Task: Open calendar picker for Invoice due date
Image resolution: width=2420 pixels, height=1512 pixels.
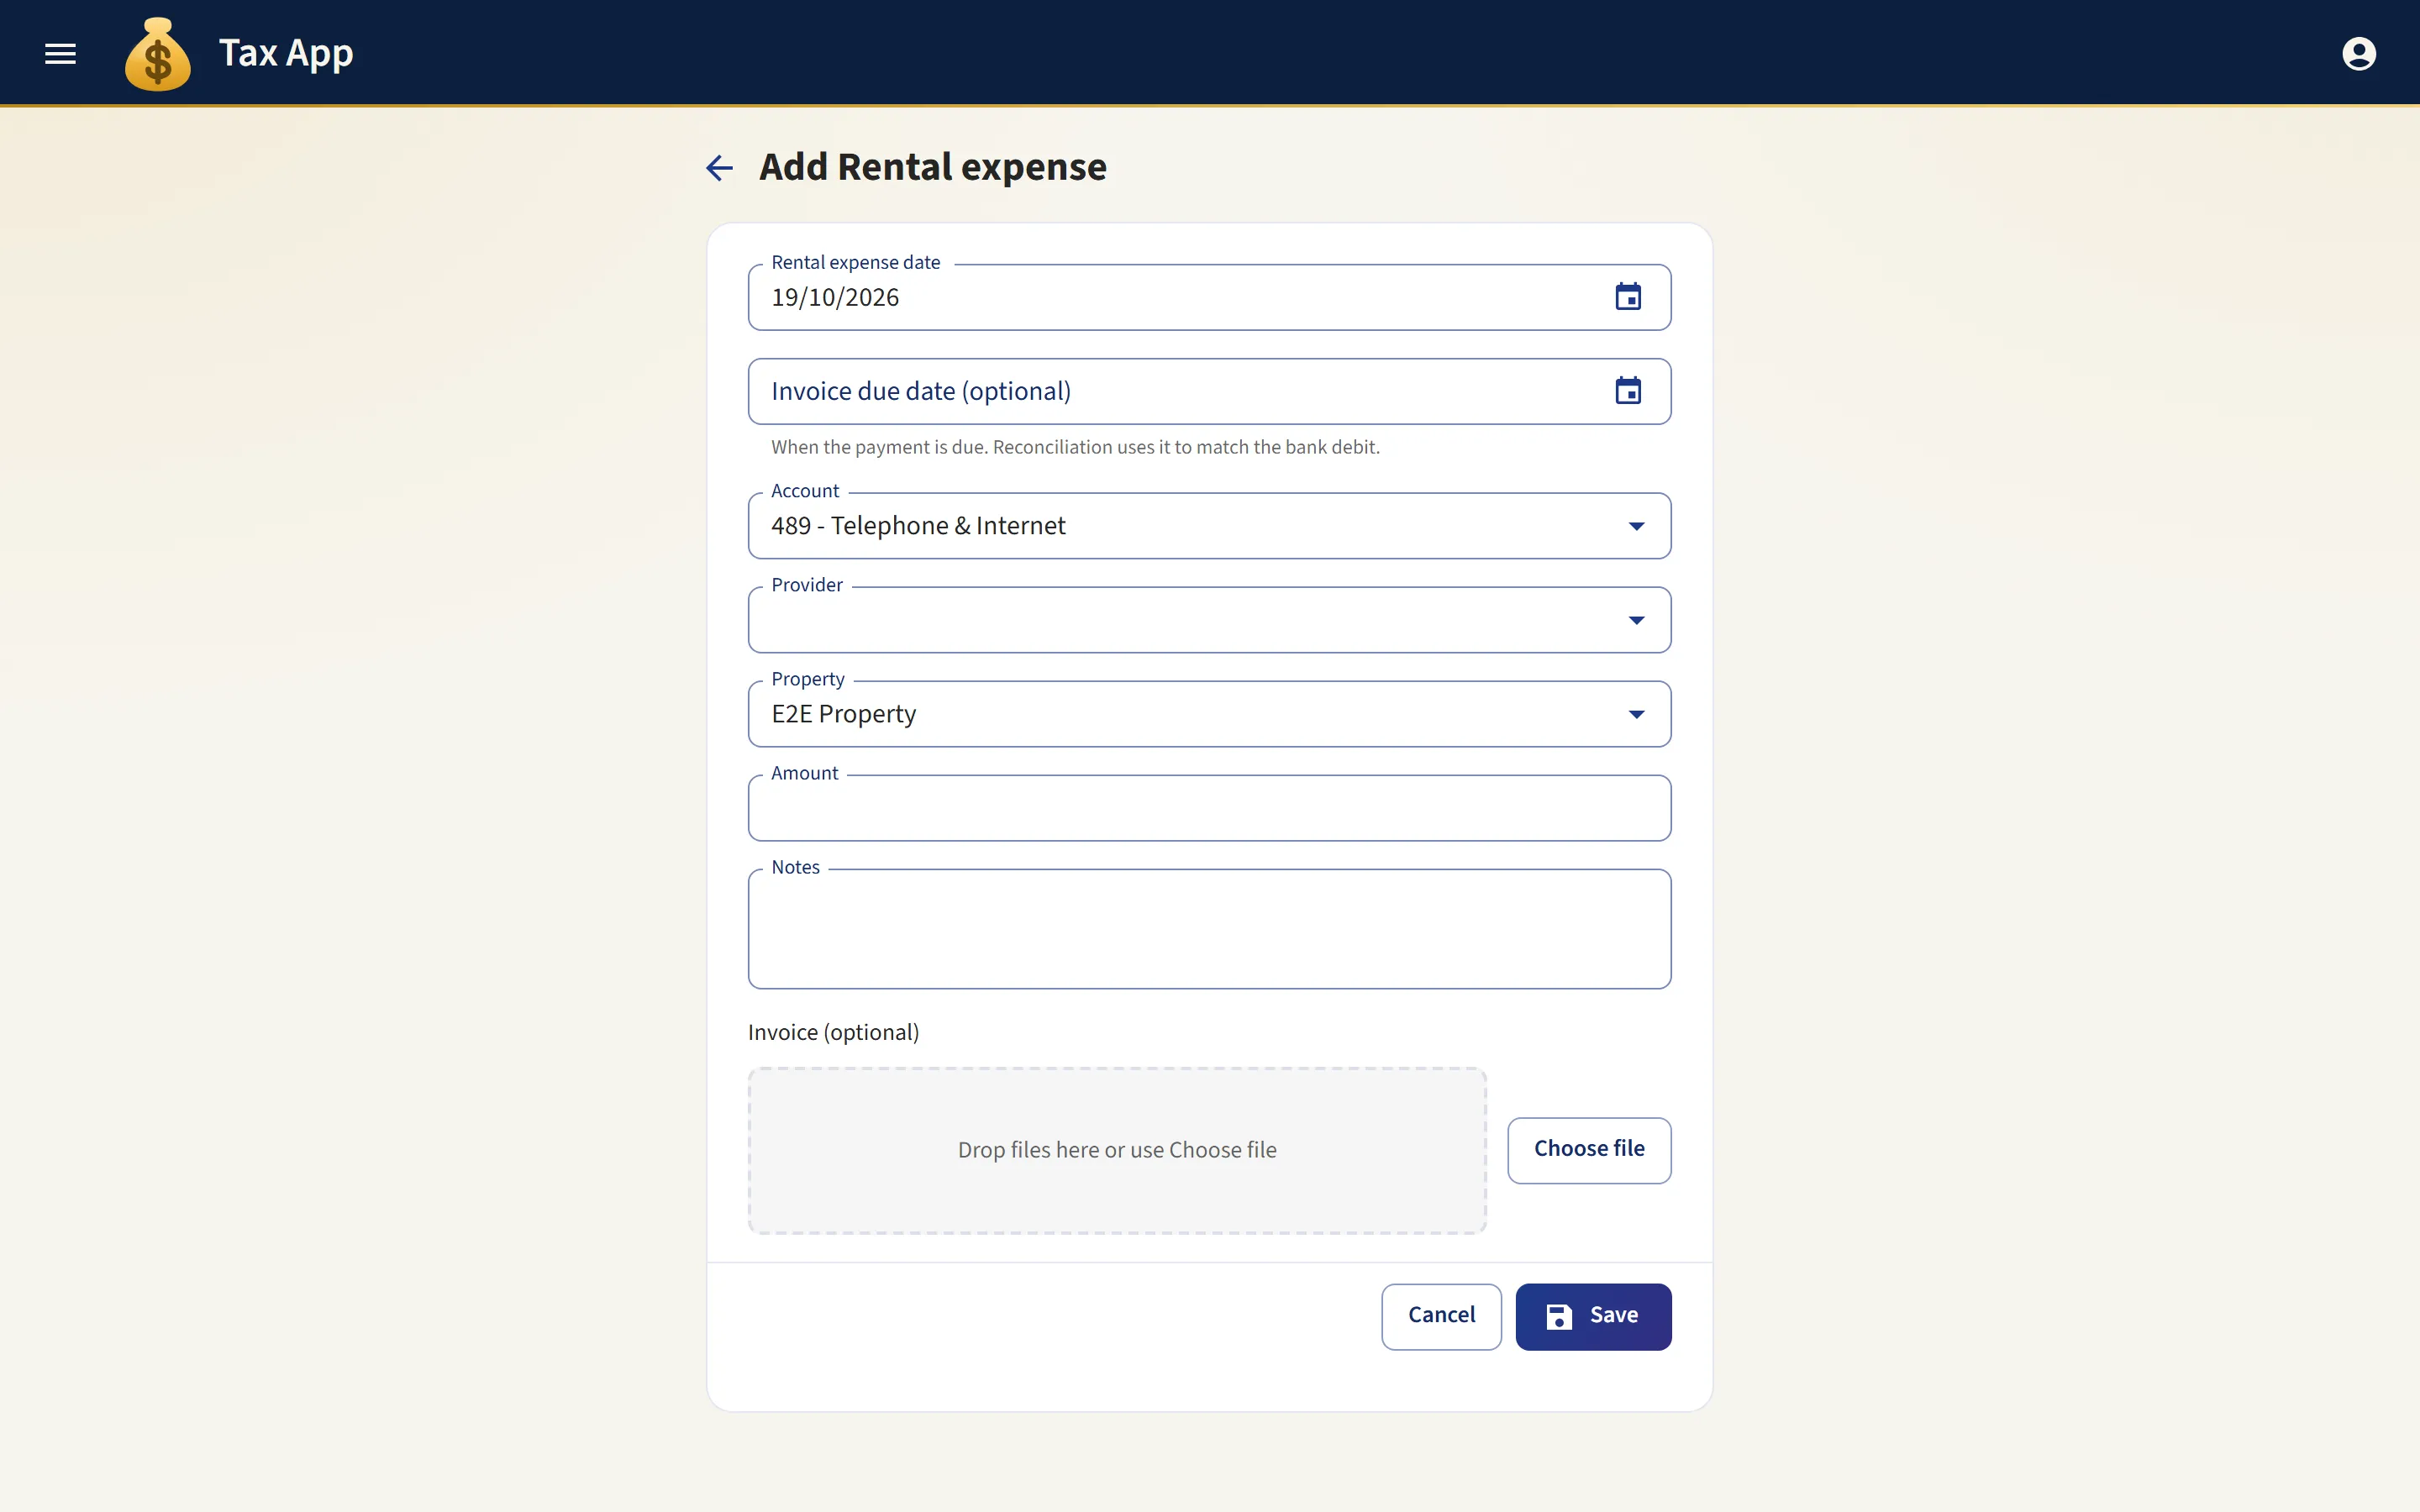Action: (1628, 391)
